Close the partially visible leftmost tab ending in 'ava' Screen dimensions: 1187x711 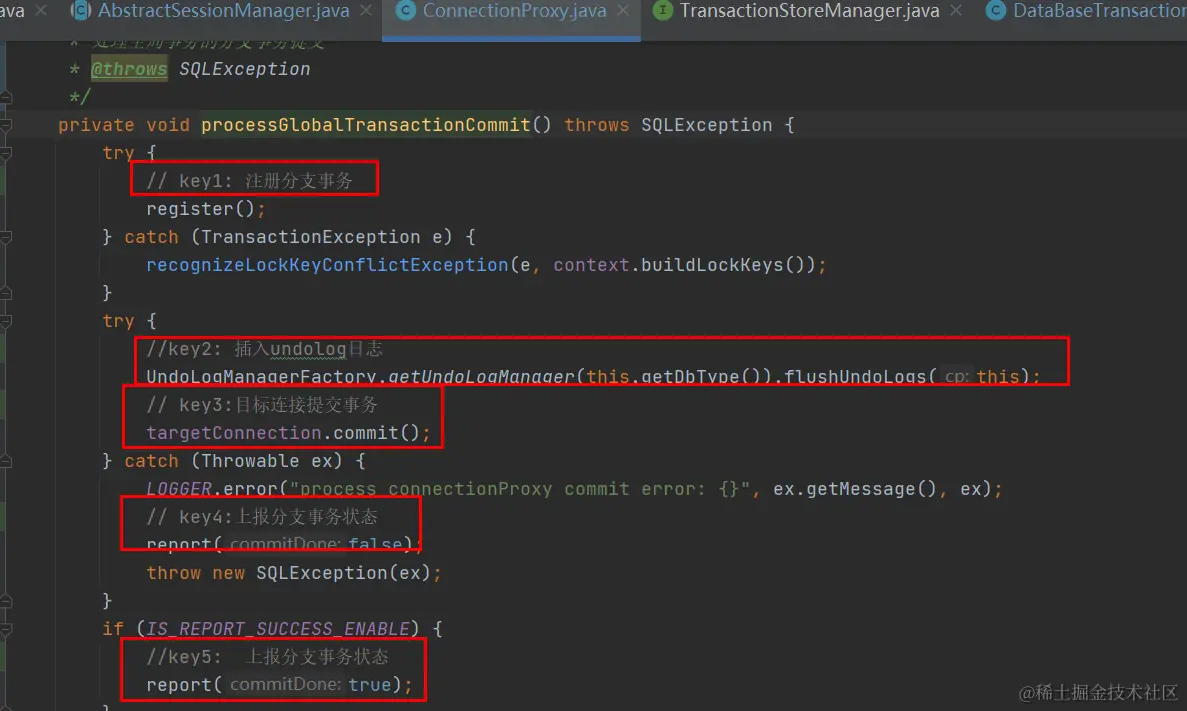pos(41,11)
